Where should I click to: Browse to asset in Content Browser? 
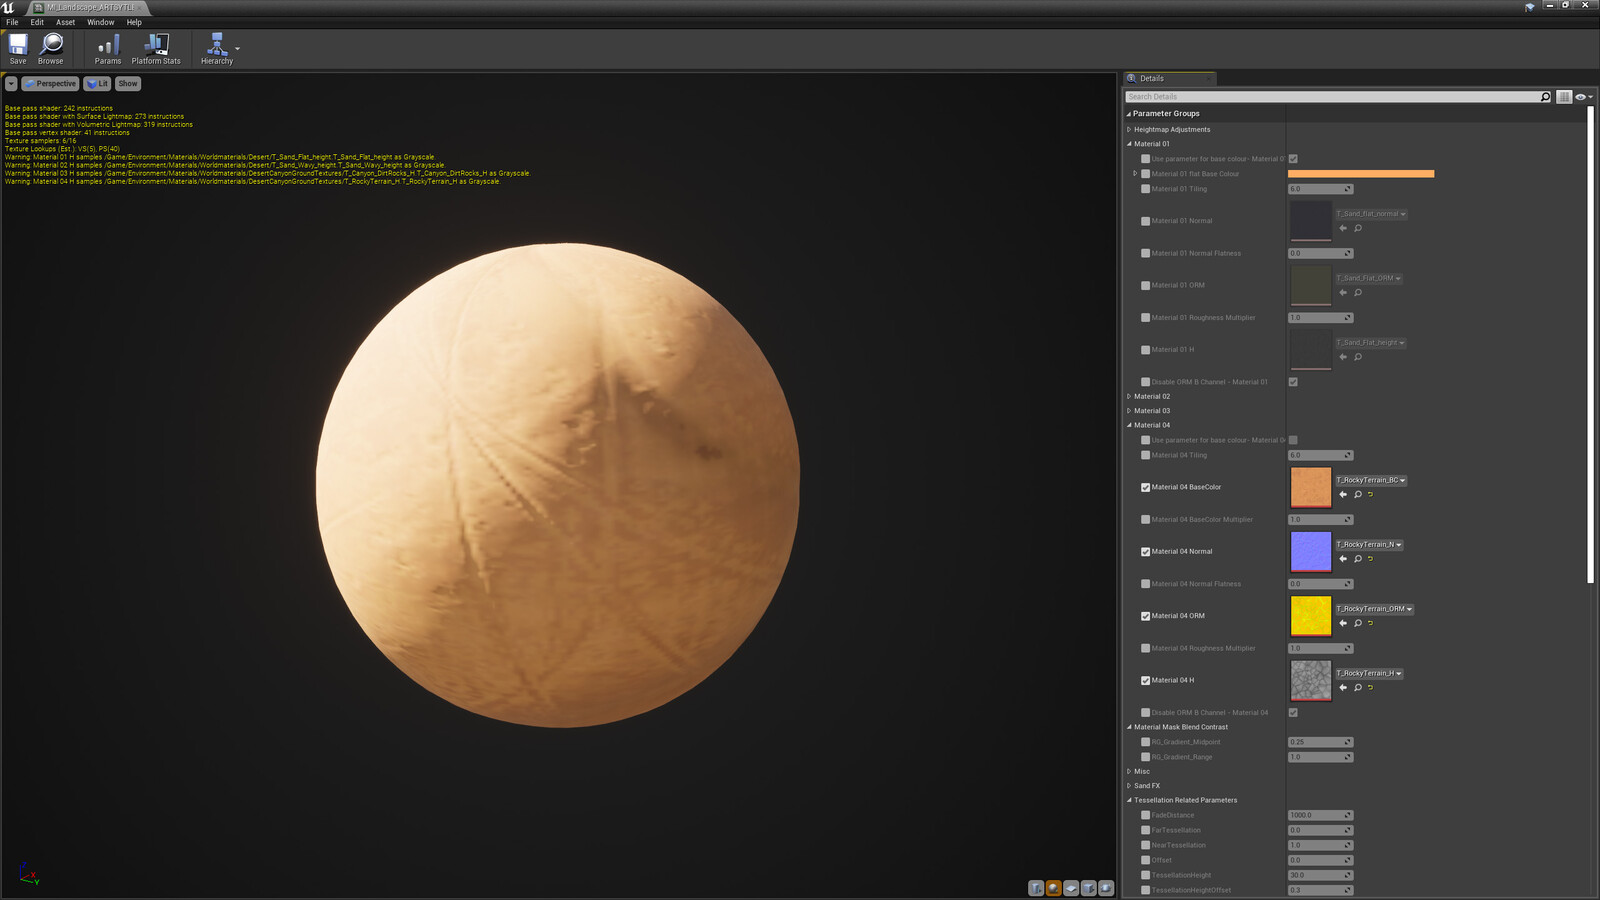(51, 48)
